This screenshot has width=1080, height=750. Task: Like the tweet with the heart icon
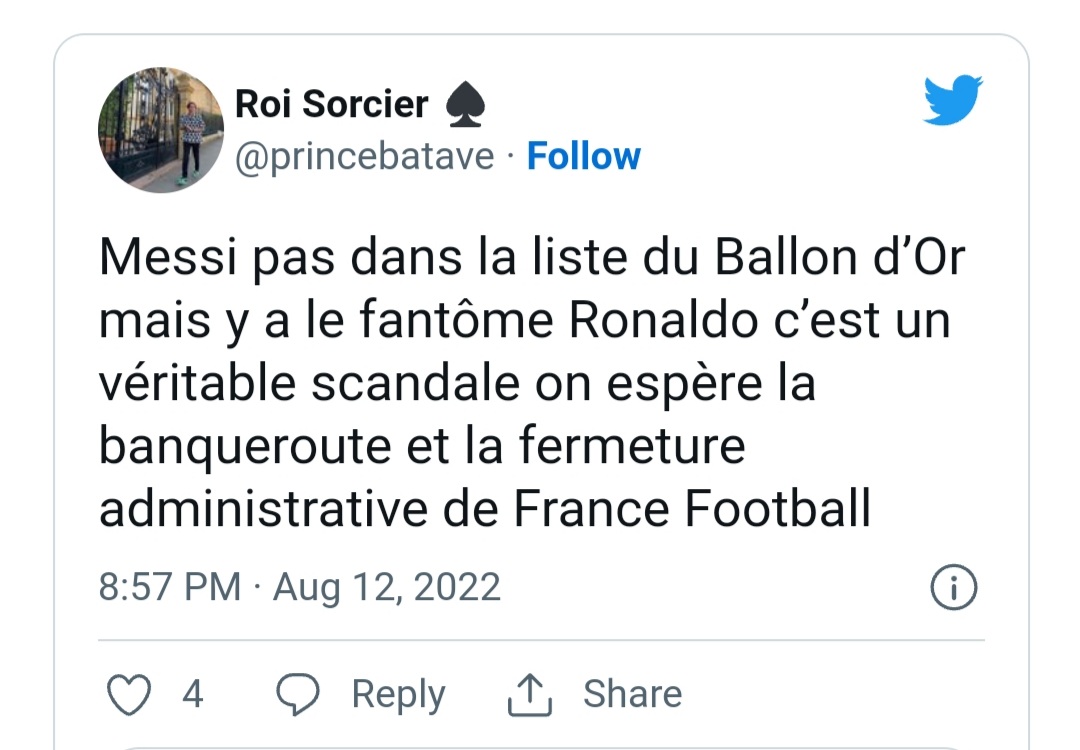(x=129, y=694)
